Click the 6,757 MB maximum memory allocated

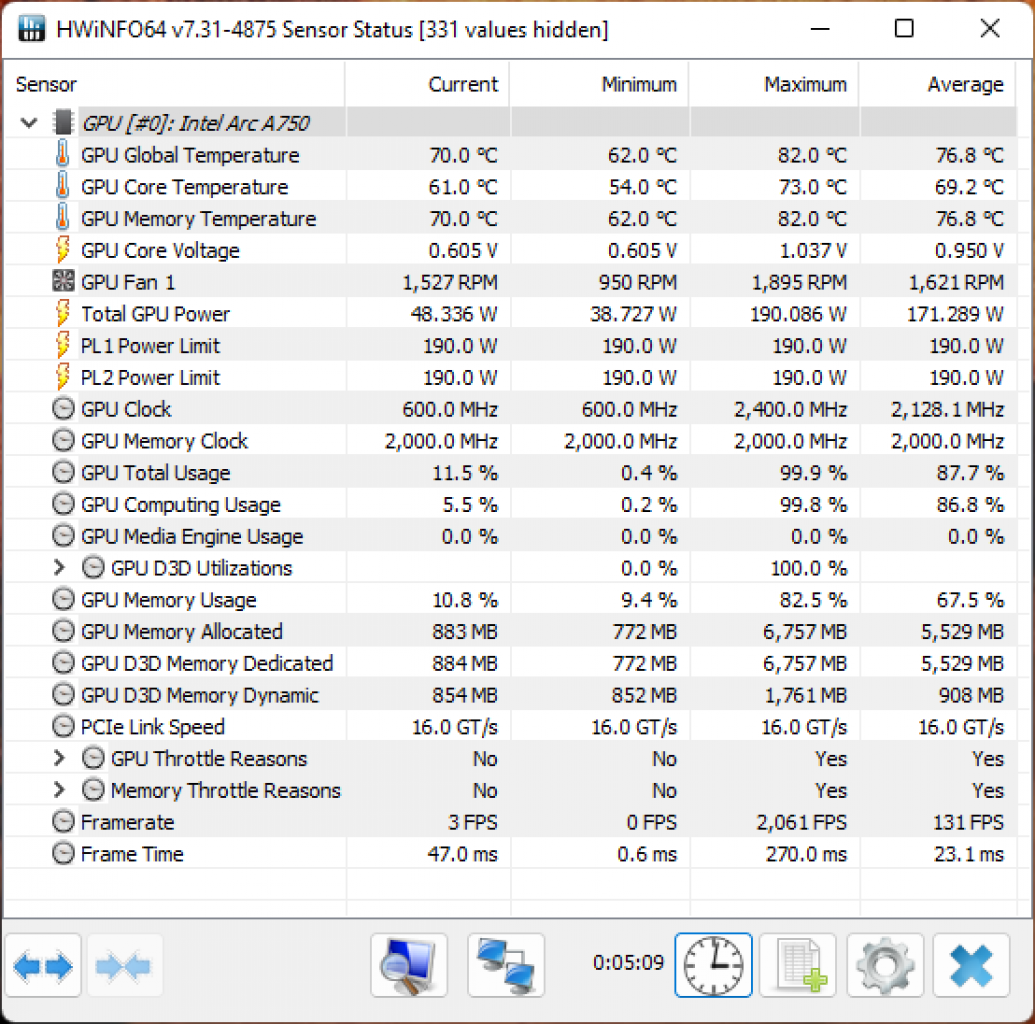coord(805,632)
